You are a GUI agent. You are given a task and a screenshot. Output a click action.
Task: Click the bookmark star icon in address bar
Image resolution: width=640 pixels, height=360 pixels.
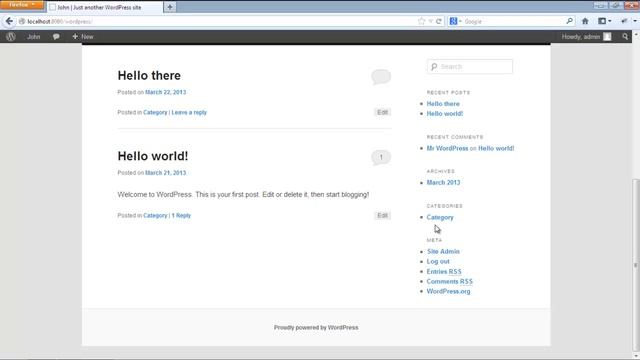tap(421, 21)
